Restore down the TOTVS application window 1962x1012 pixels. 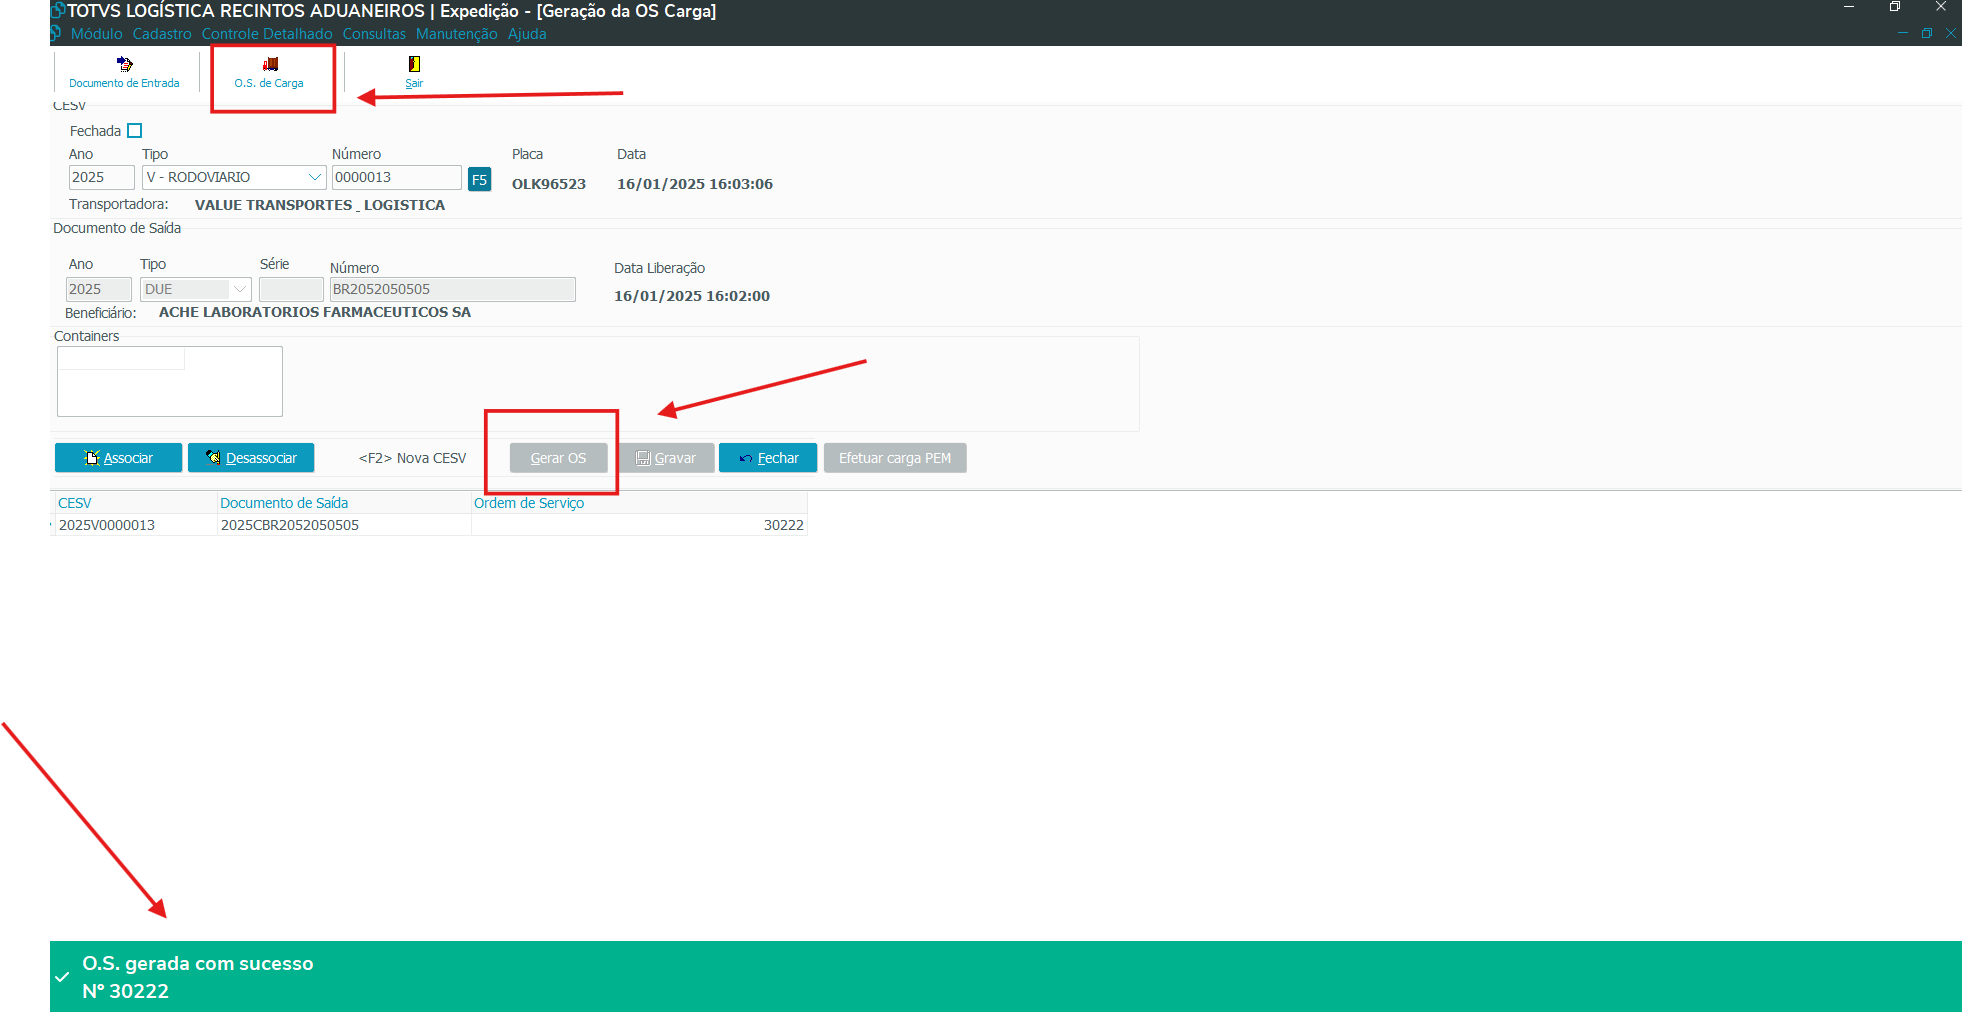coord(1895,7)
